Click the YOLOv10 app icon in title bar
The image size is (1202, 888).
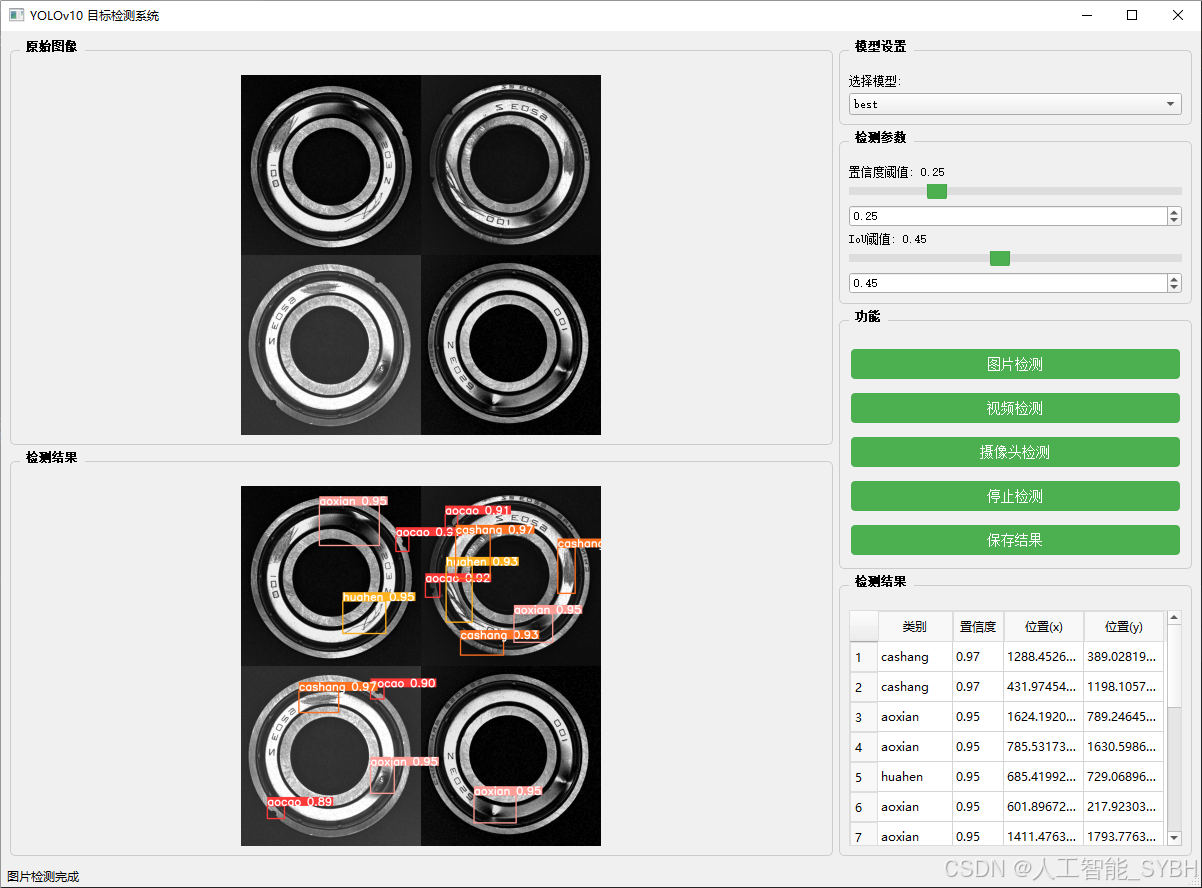click(x=16, y=15)
